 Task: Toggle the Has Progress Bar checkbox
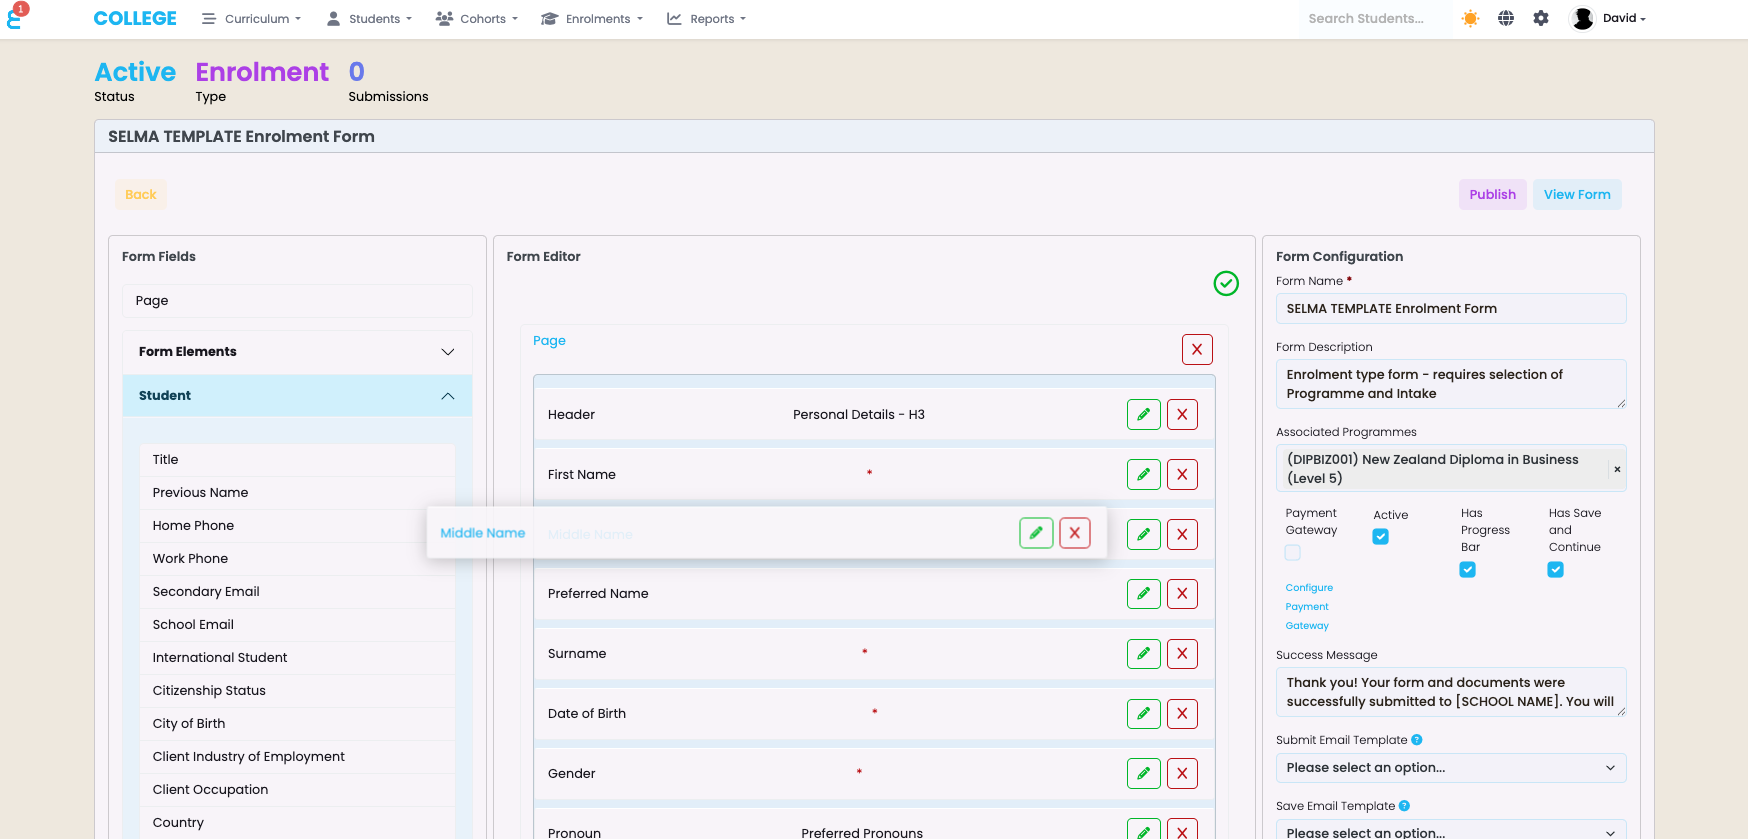[x=1468, y=570]
